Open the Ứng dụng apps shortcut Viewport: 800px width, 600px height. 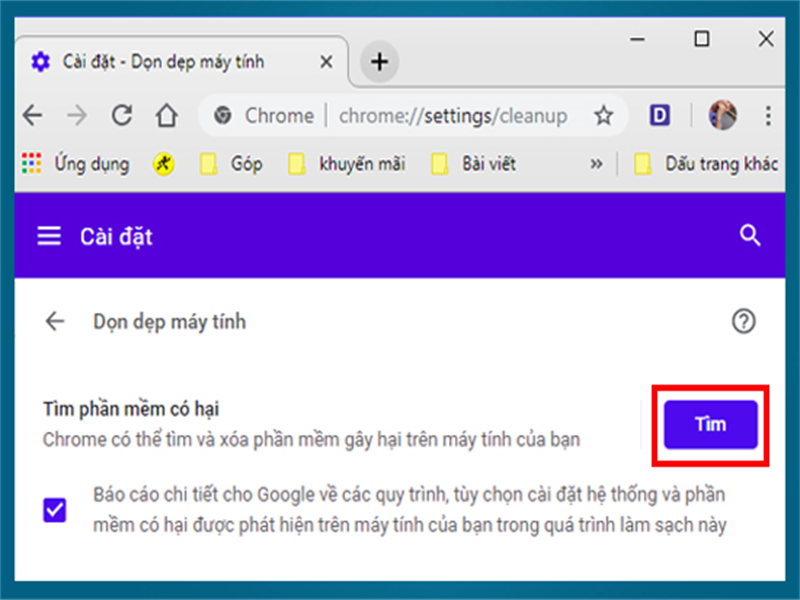pyautogui.click(x=76, y=164)
